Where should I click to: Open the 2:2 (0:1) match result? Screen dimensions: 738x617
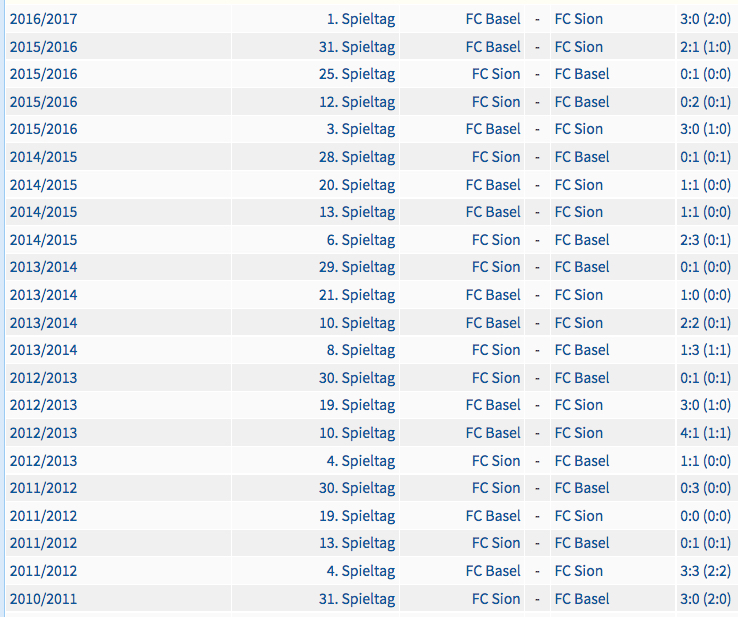705,323
